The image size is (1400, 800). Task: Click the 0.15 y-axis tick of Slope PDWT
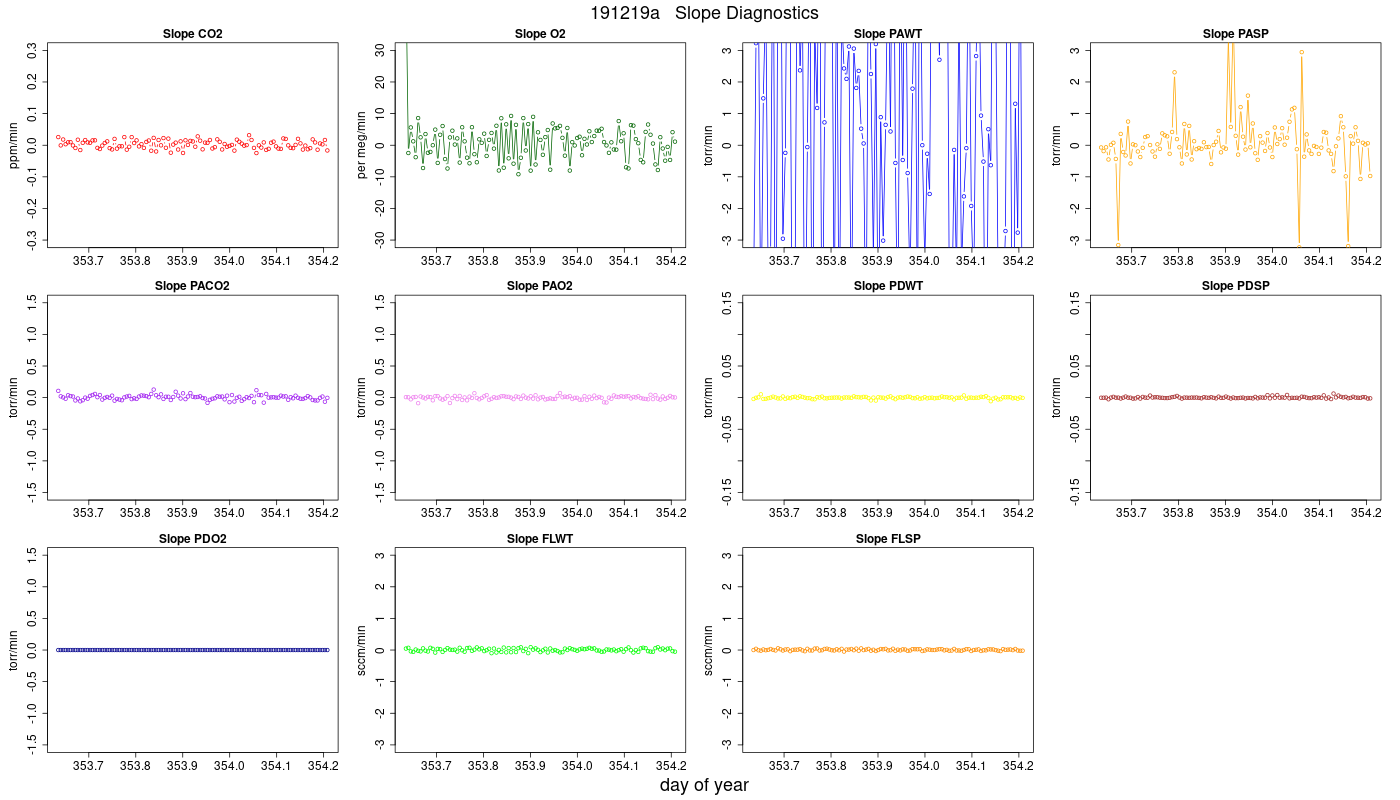[x=729, y=303]
